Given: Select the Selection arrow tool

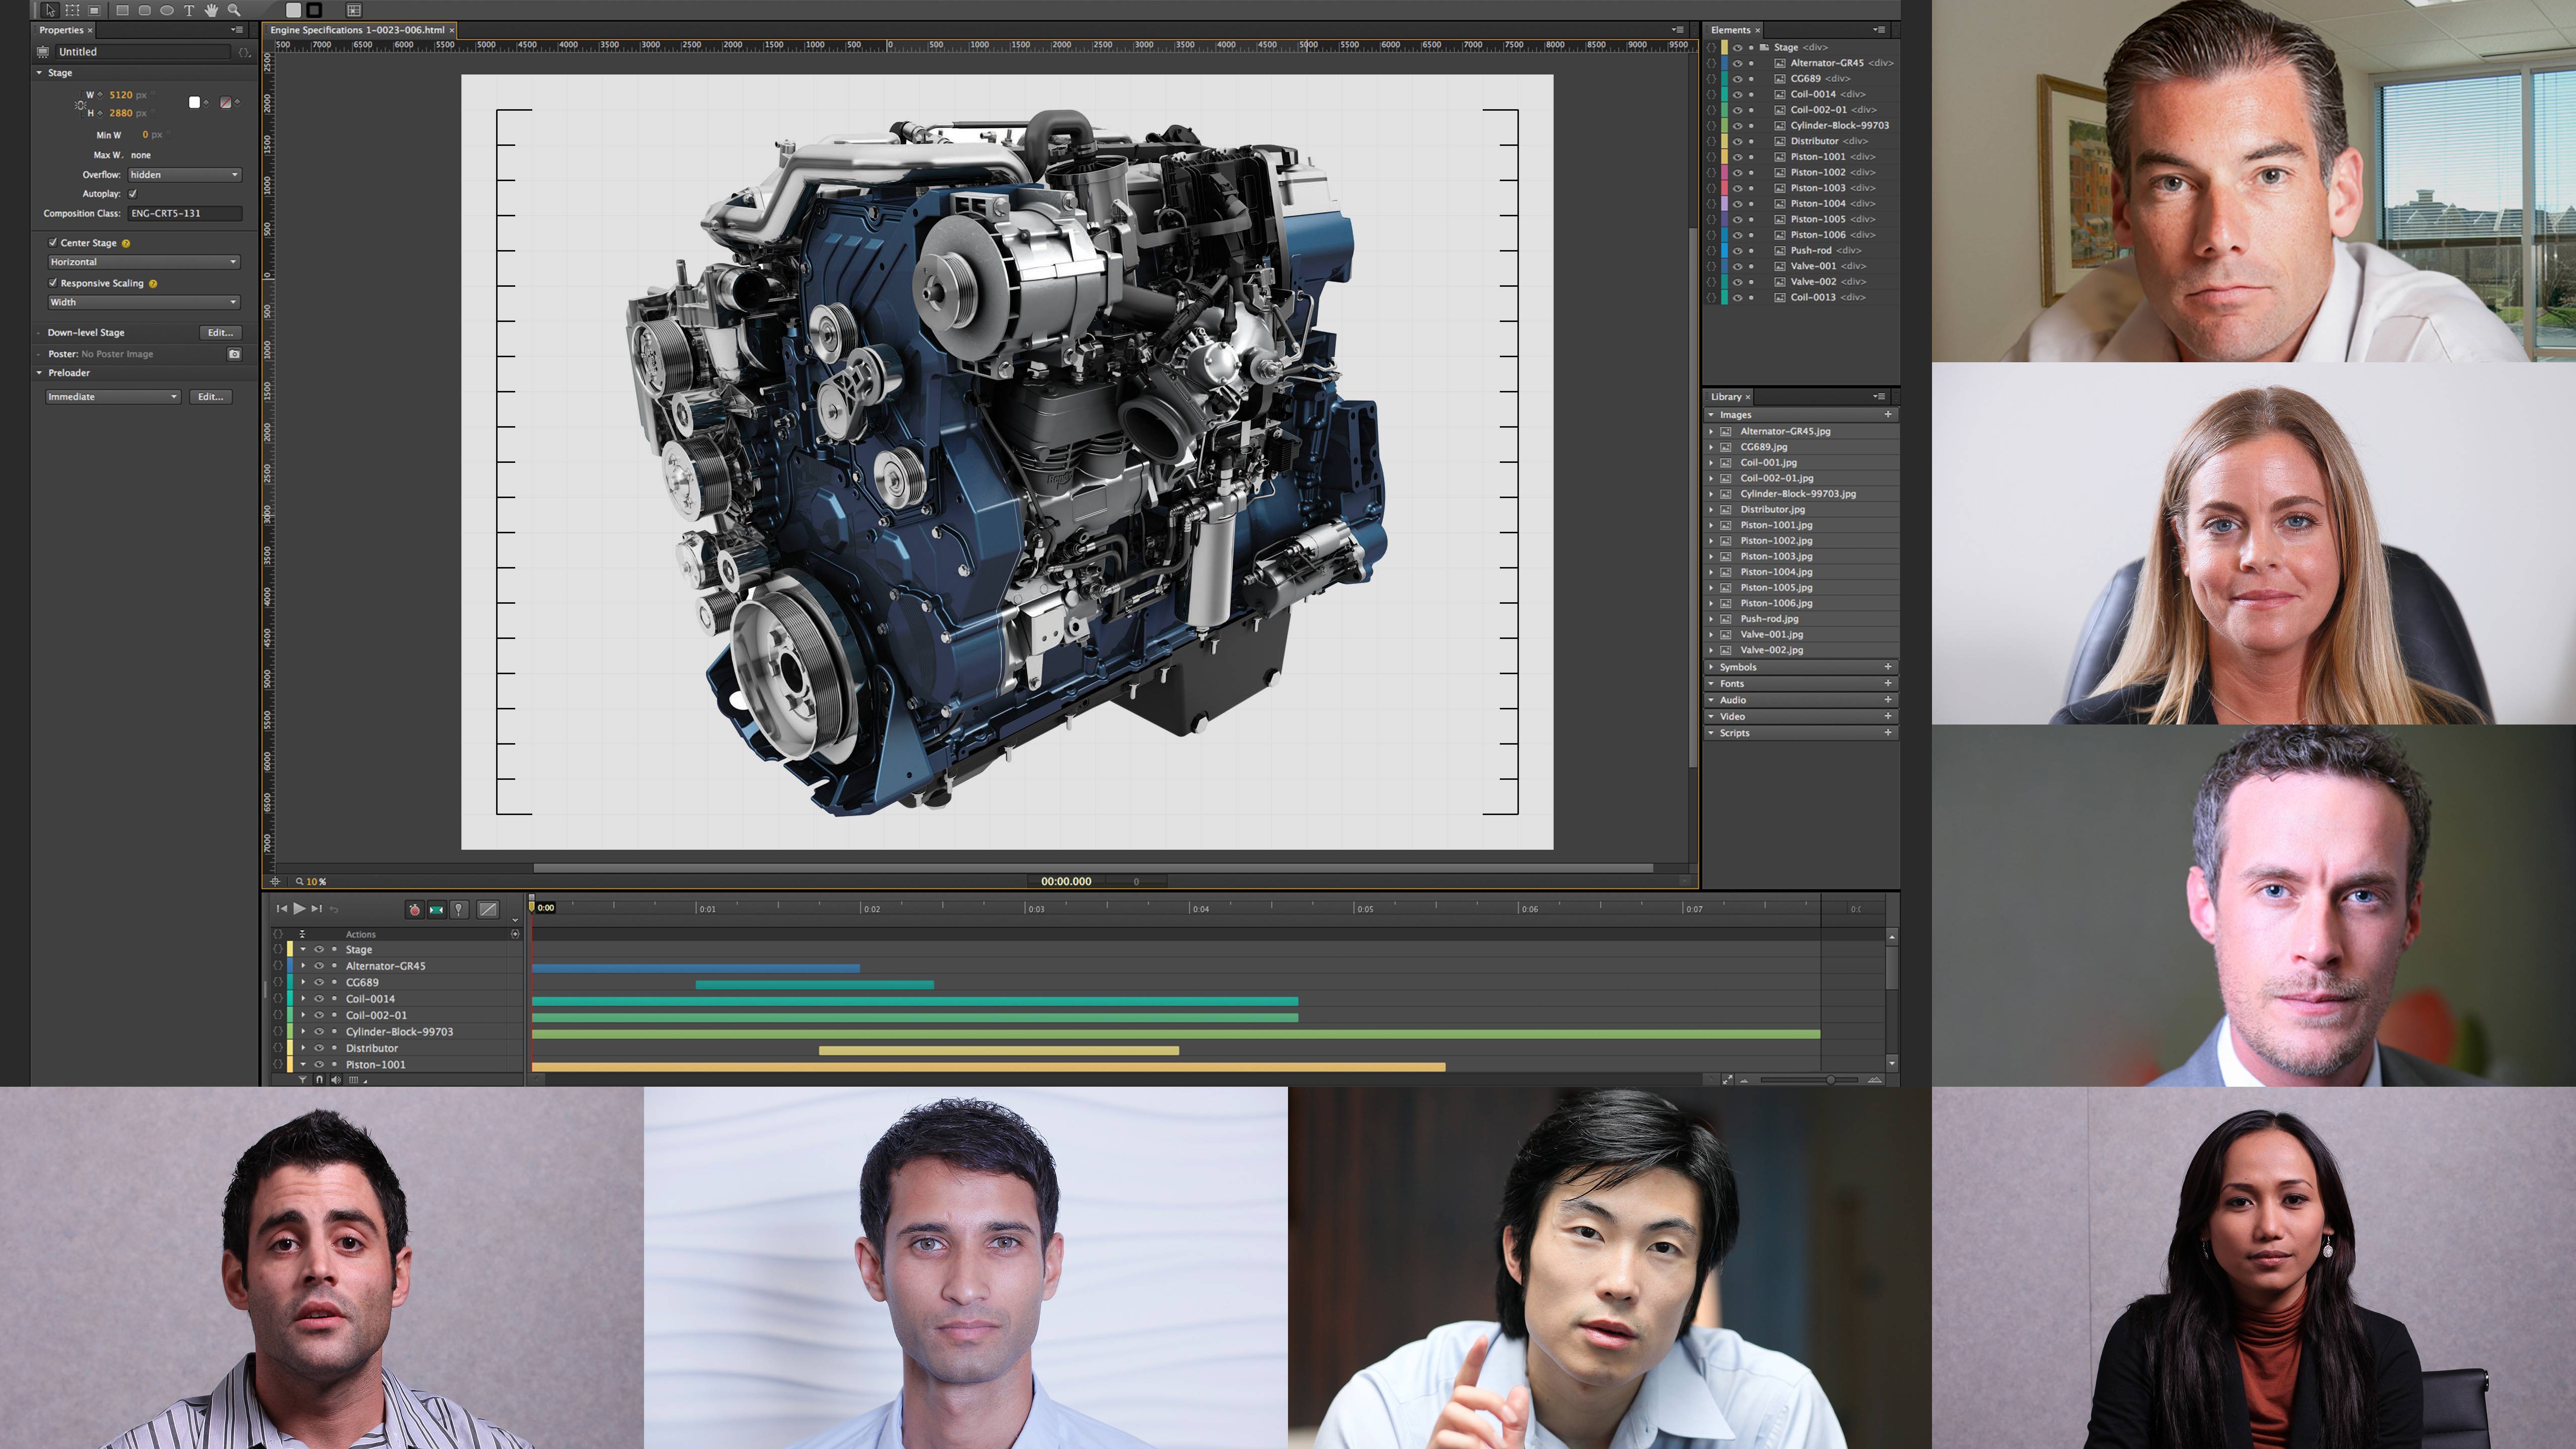Looking at the screenshot, I should [x=50, y=10].
